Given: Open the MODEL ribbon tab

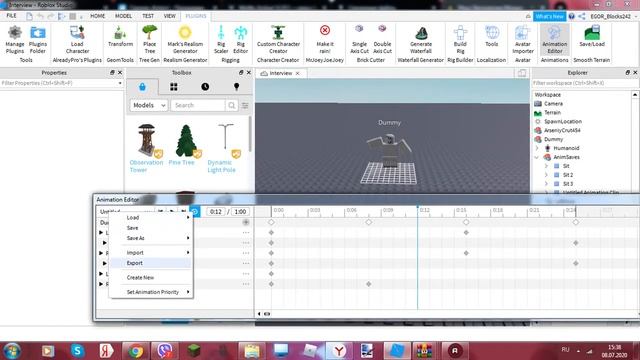Looking at the screenshot, I should coord(123,16).
